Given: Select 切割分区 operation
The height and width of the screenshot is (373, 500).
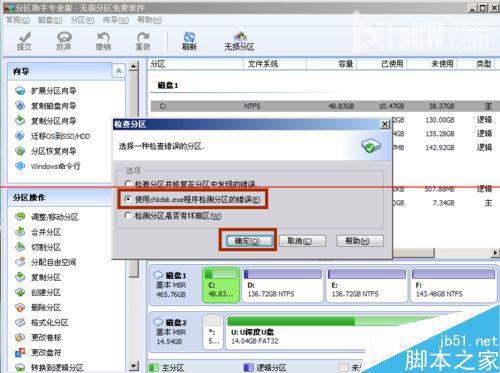Looking at the screenshot, I should click(46, 247).
